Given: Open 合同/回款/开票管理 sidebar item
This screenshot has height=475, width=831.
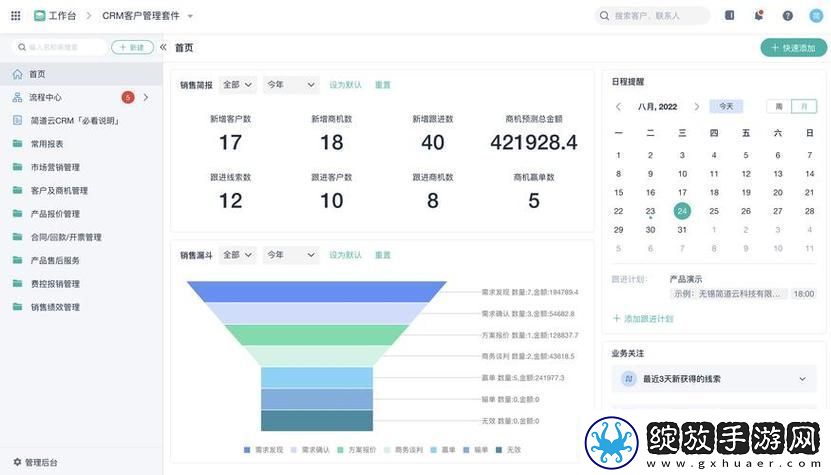Looking at the screenshot, I should (x=81, y=237).
